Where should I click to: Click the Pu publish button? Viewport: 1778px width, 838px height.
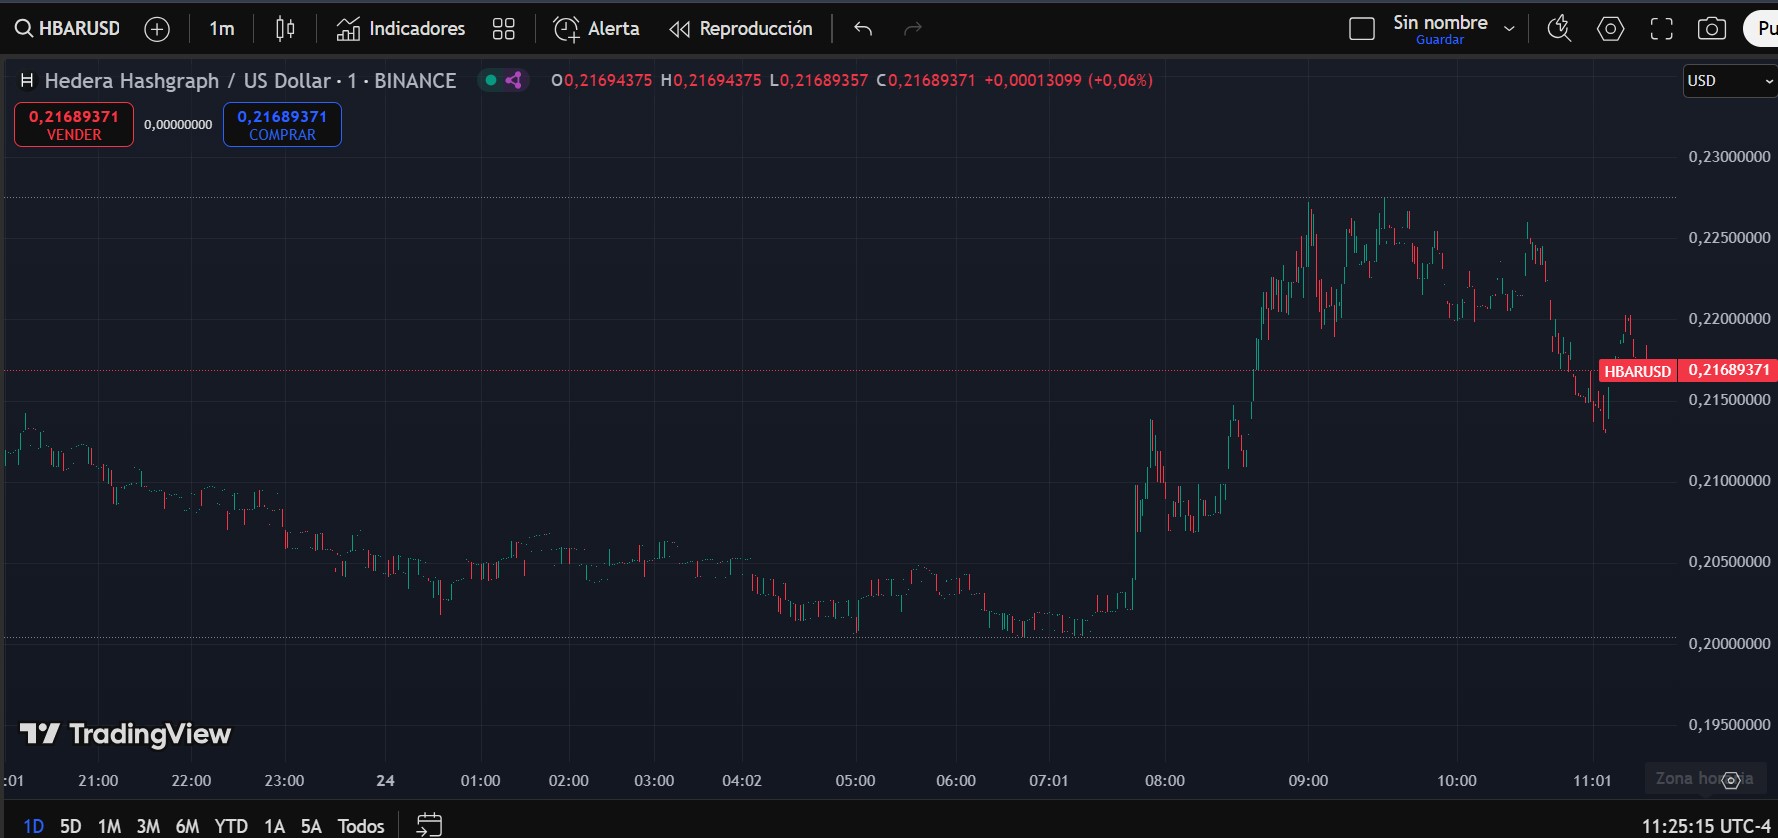coord(1762,29)
